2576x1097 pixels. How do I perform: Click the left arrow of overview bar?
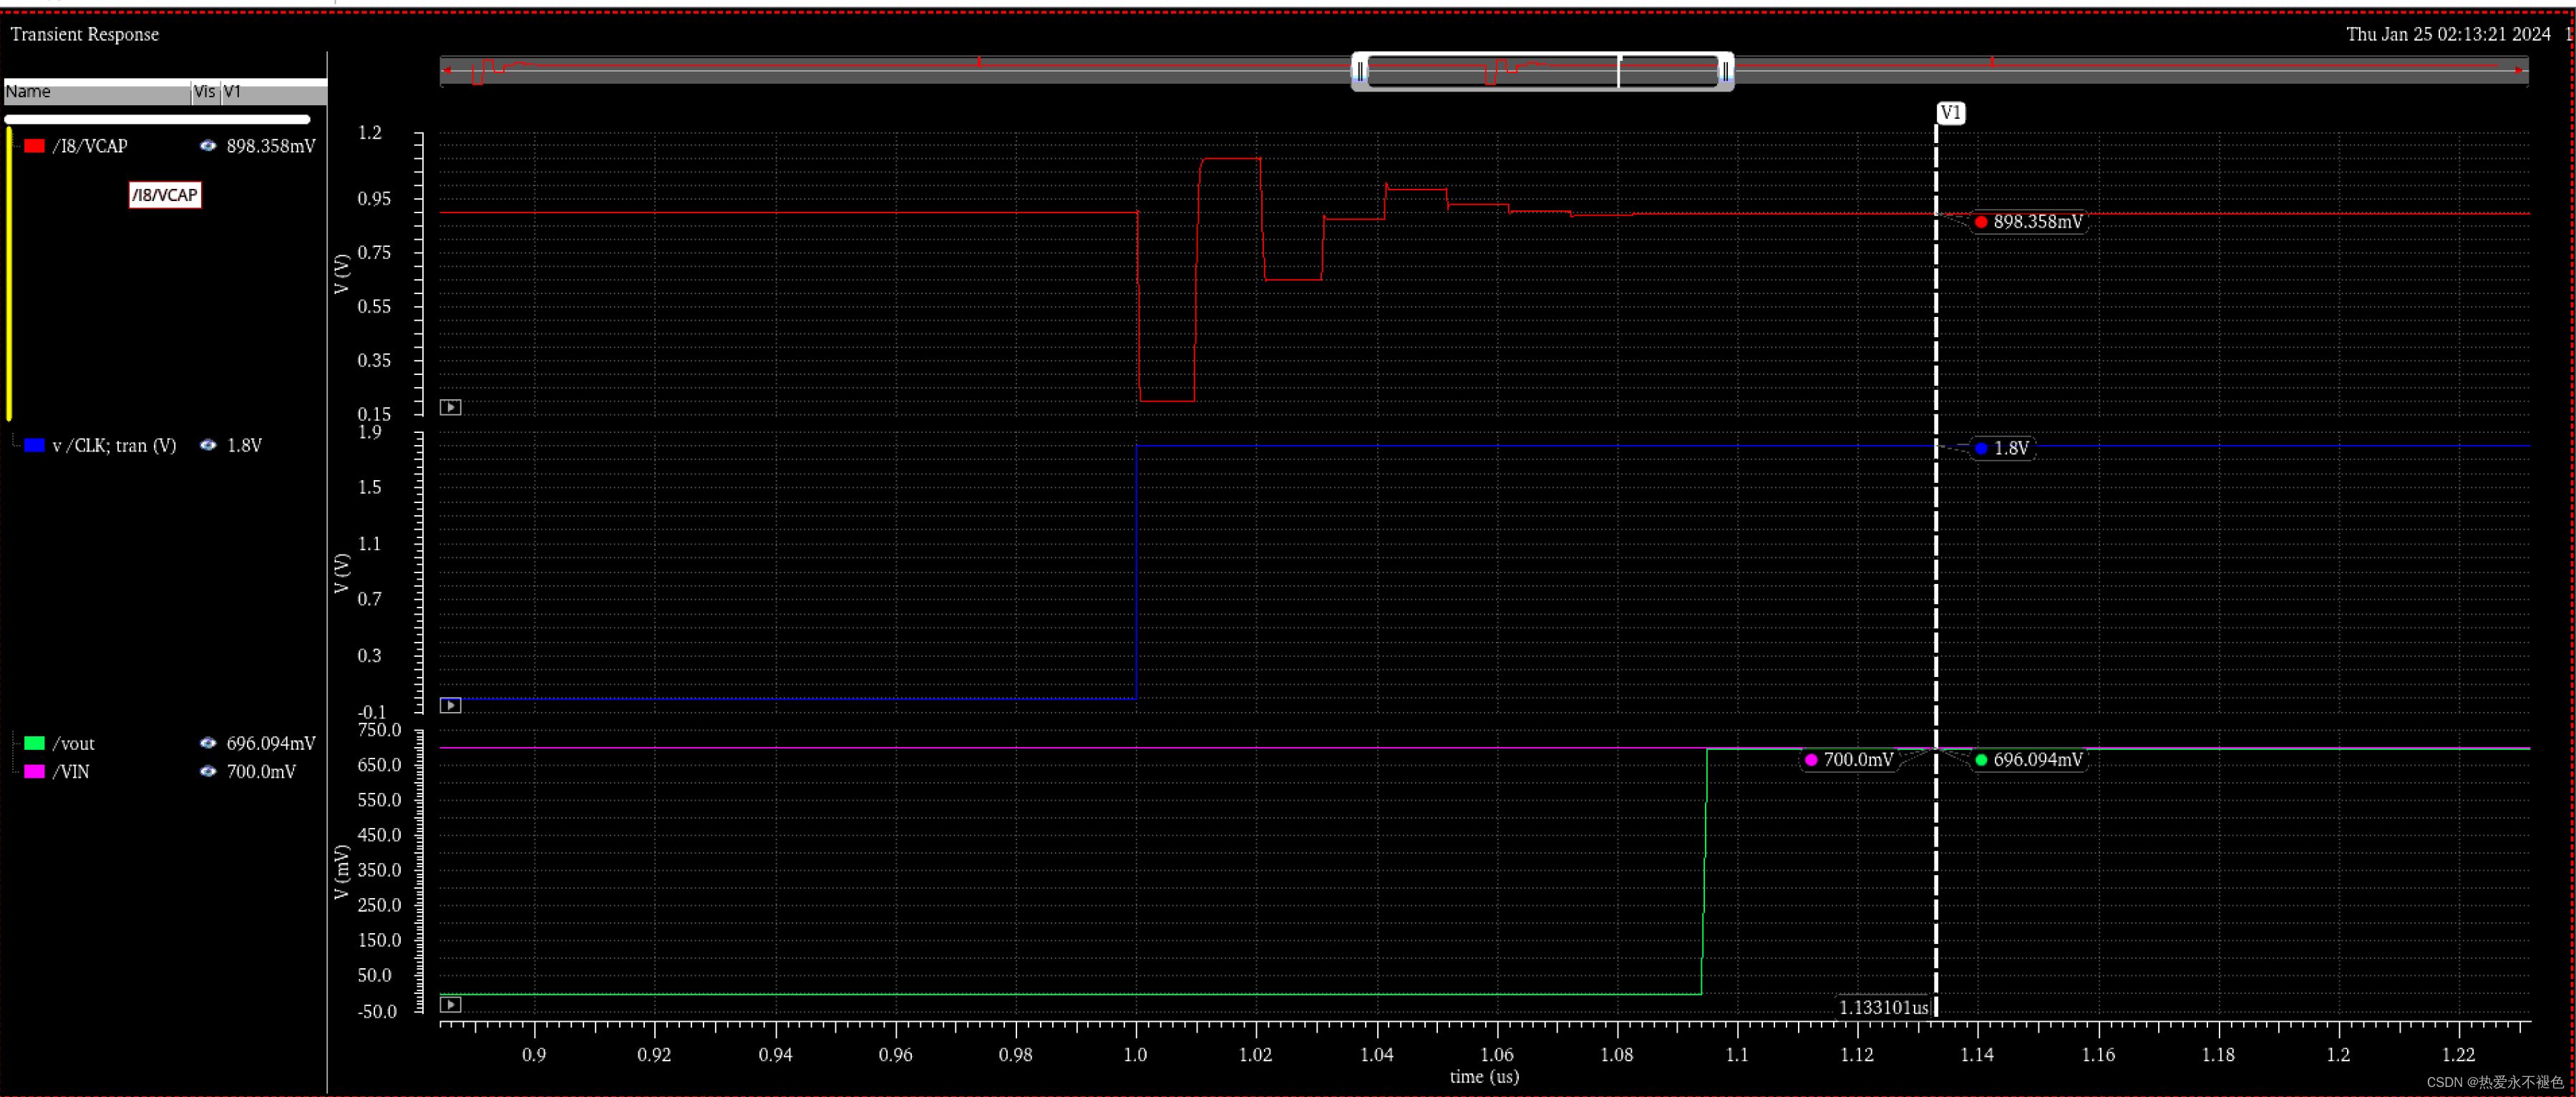pos(447,71)
